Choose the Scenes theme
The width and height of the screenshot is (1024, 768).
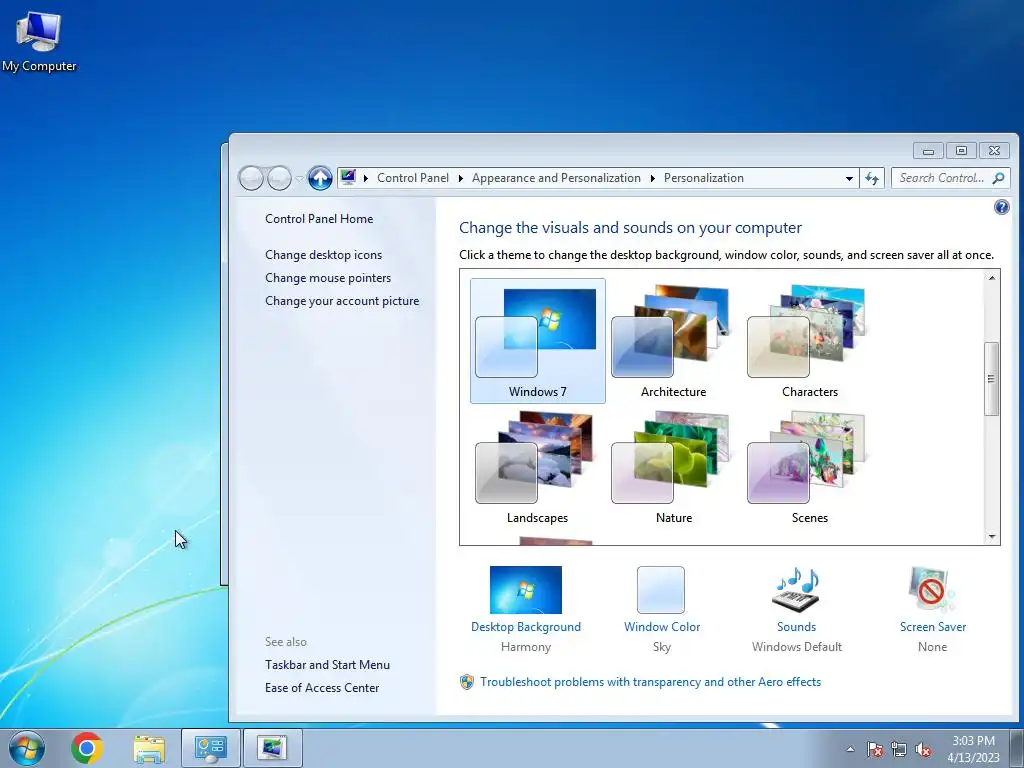point(809,467)
